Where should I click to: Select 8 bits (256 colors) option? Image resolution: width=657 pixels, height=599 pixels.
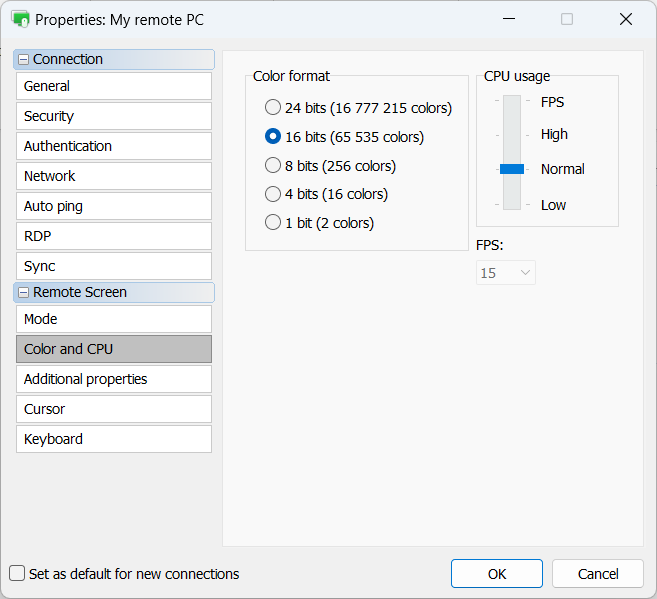(273, 166)
